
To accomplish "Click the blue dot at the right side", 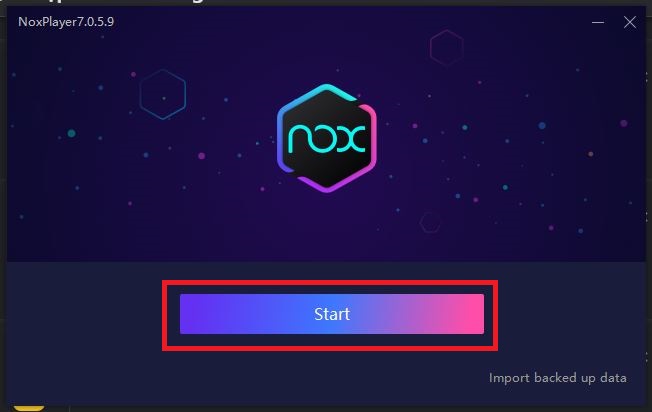I will 542,125.
